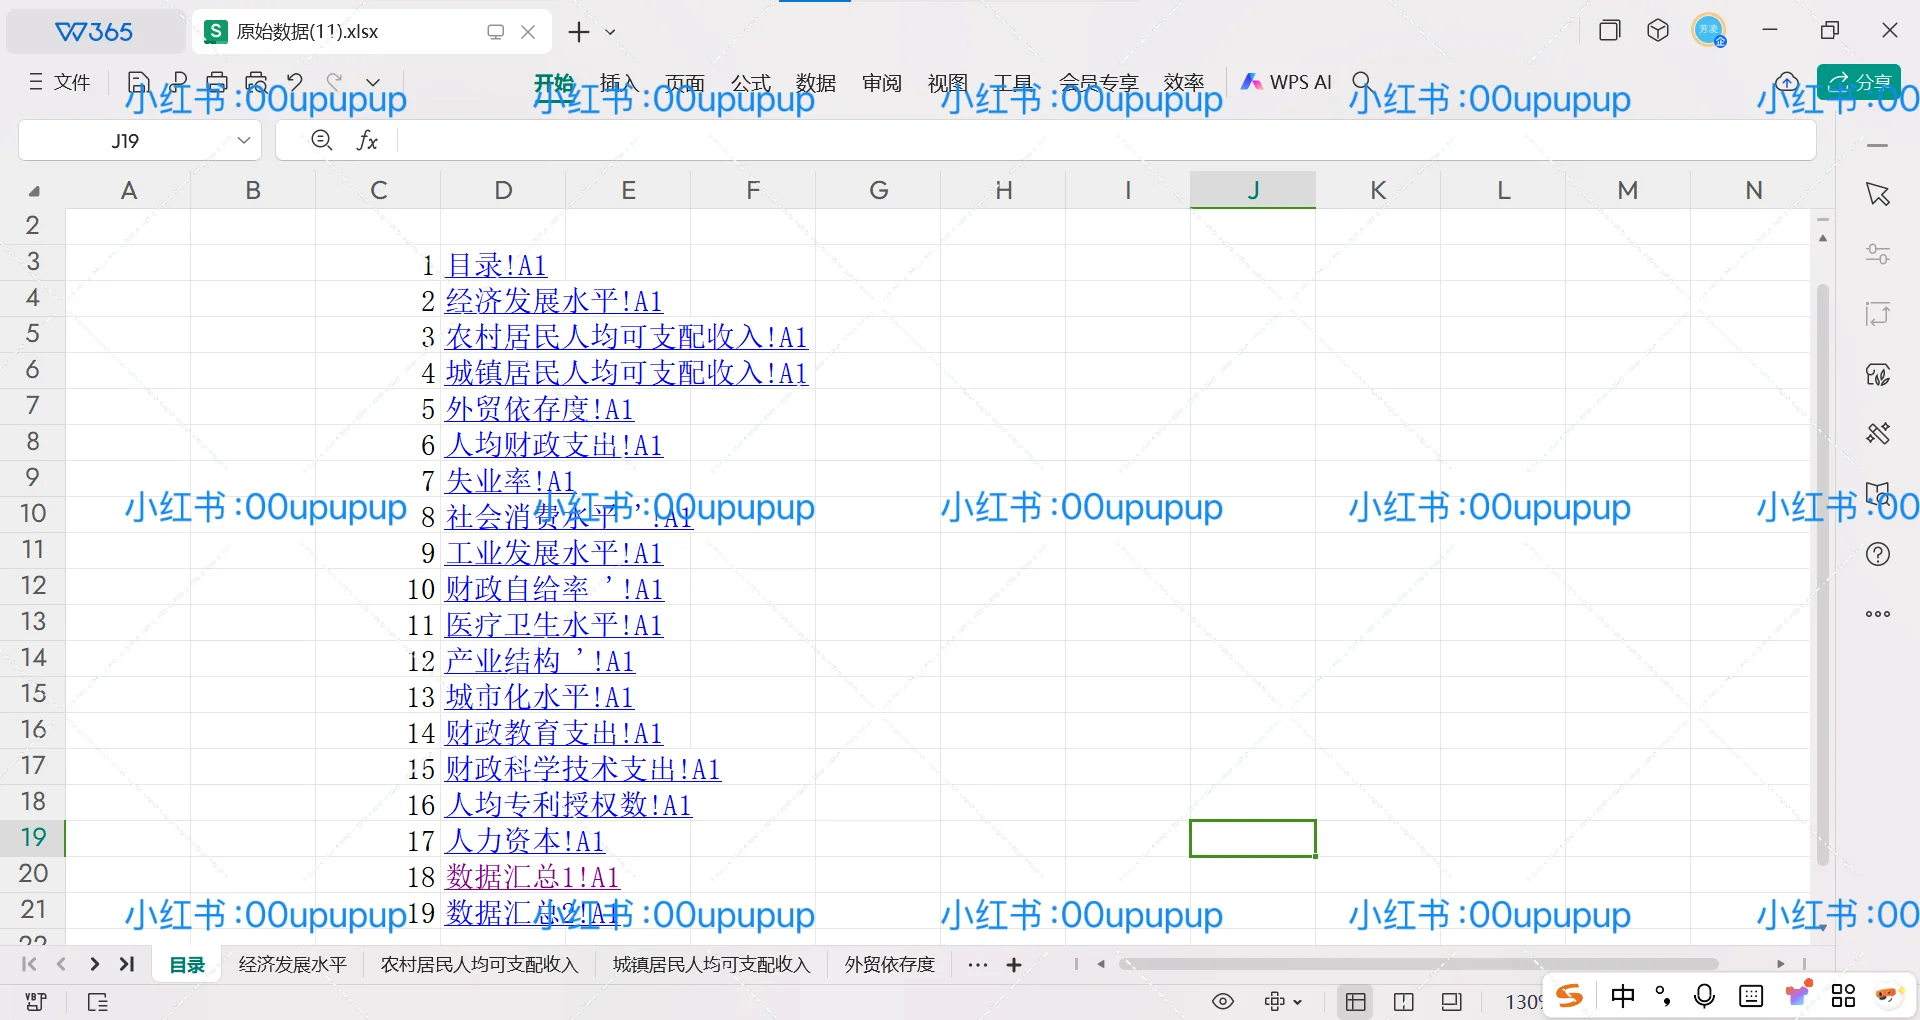Expand the undo history dropdown arrow
This screenshot has width=1920, height=1020.
[x=372, y=82]
